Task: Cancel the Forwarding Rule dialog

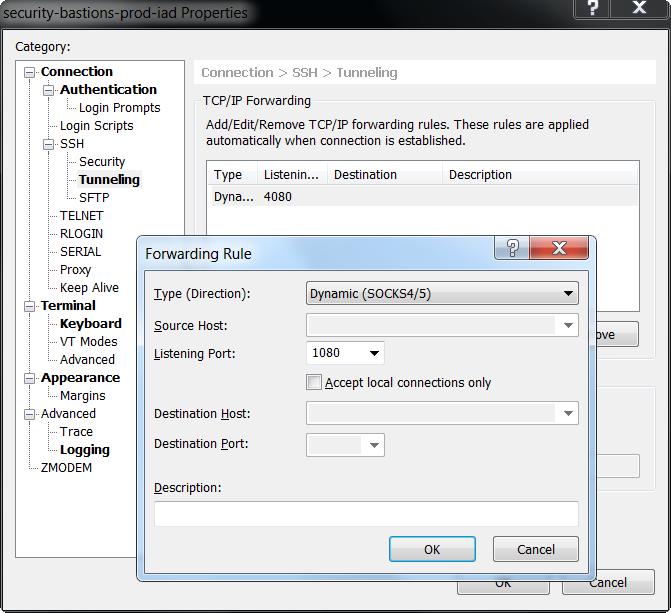Action: click(536, 549)
